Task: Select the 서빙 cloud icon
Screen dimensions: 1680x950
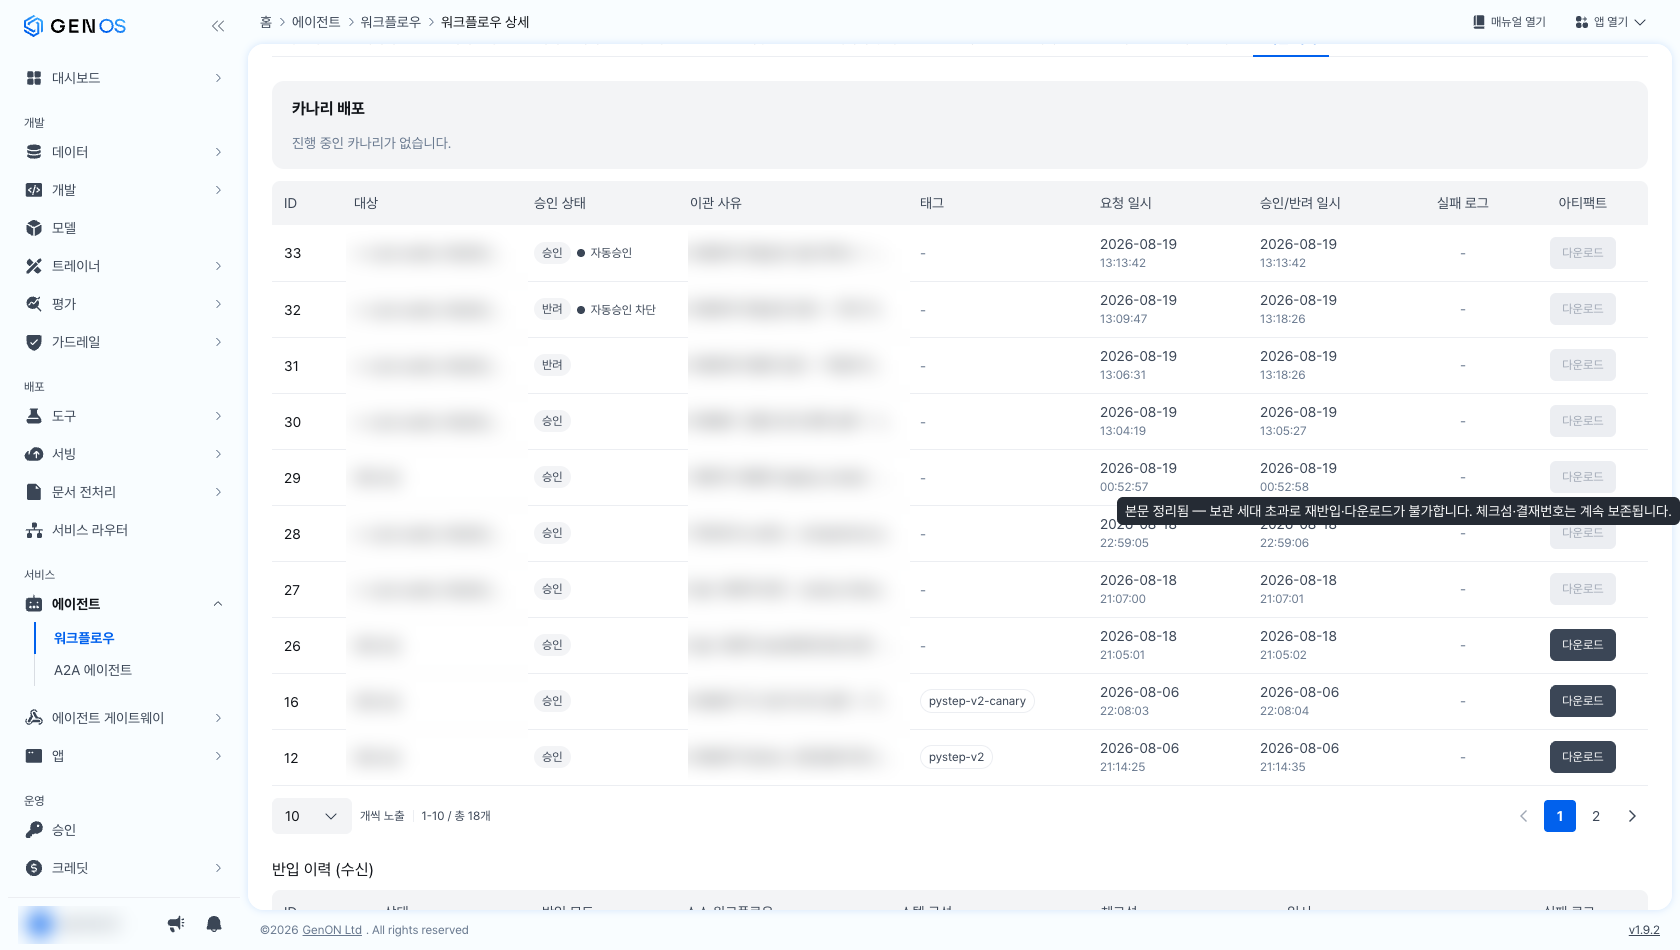Action: click(x=34, y=454)
